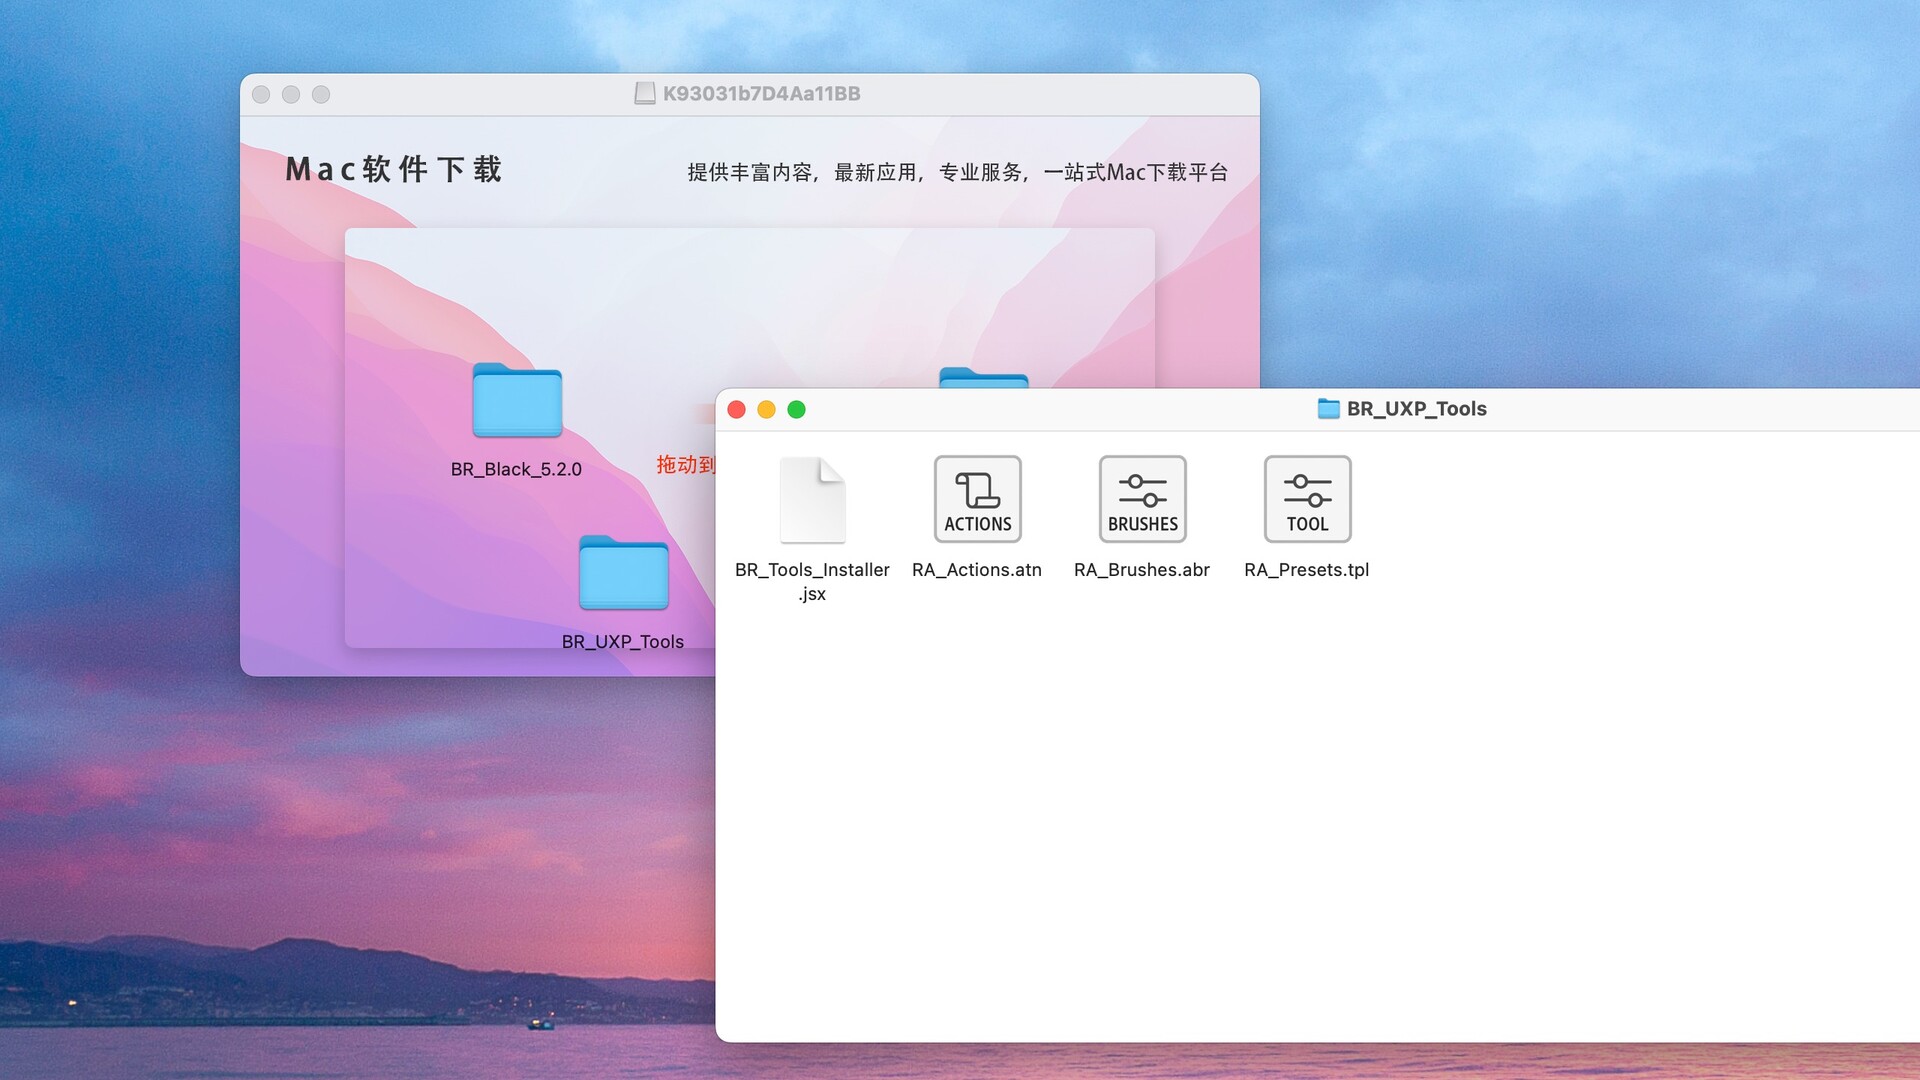Click the BR_UXP_Tools title bar folder icon

pos(1328,409)
